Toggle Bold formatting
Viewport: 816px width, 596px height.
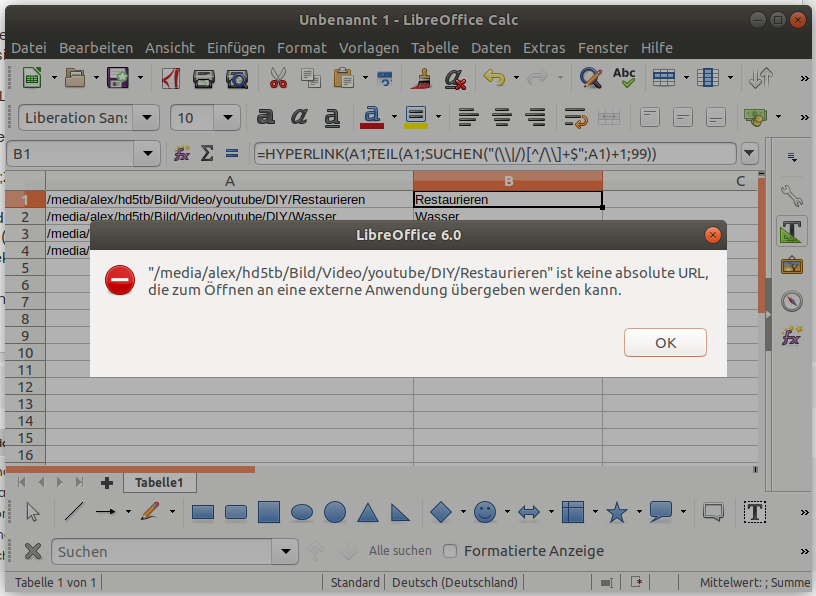click(265, 117)
